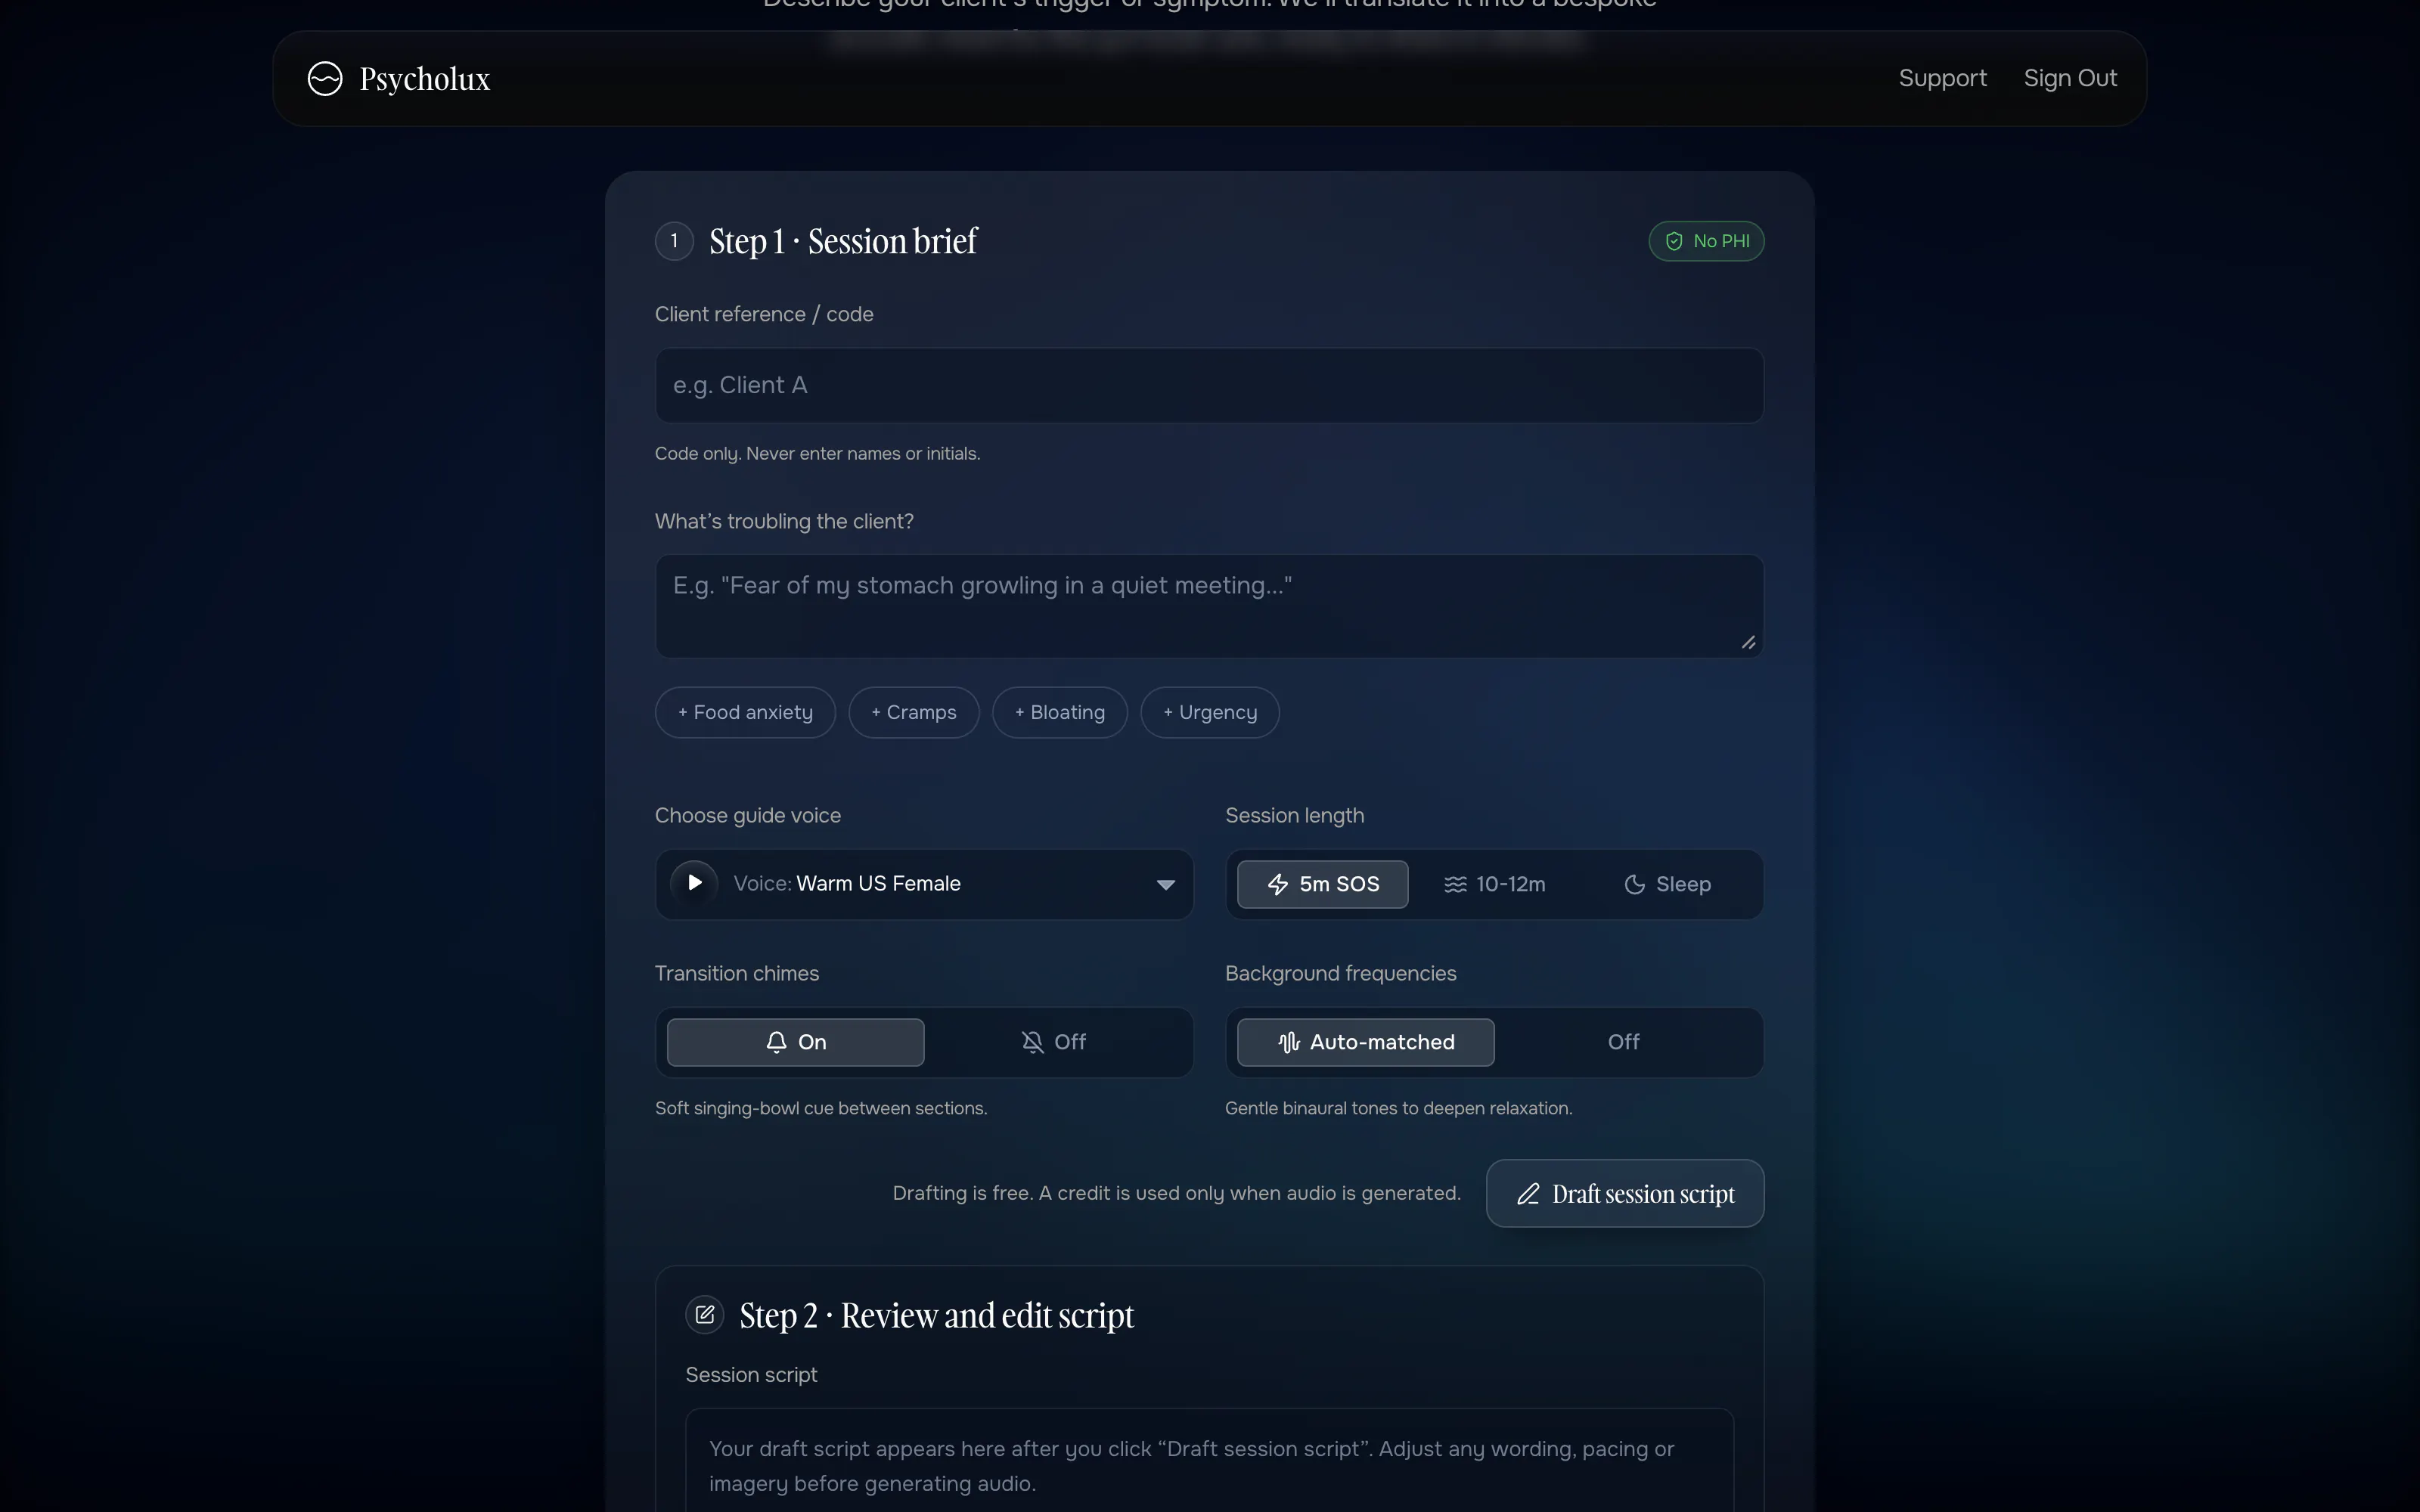Image resolution: width=2420 pixels, height=1512 pixels.
Task: Click the Session script text area
Action: tap(1209, 1461)
